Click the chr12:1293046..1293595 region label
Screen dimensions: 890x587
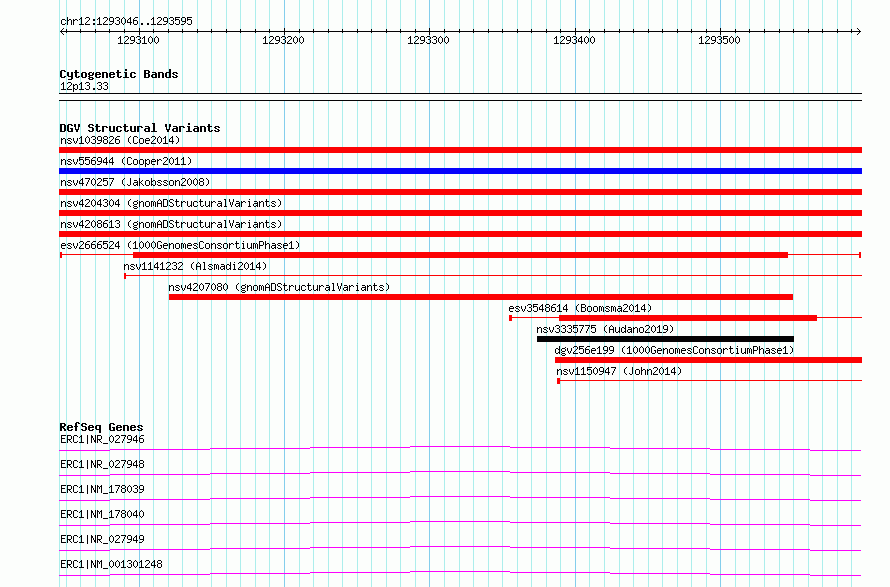pos(126,21)
